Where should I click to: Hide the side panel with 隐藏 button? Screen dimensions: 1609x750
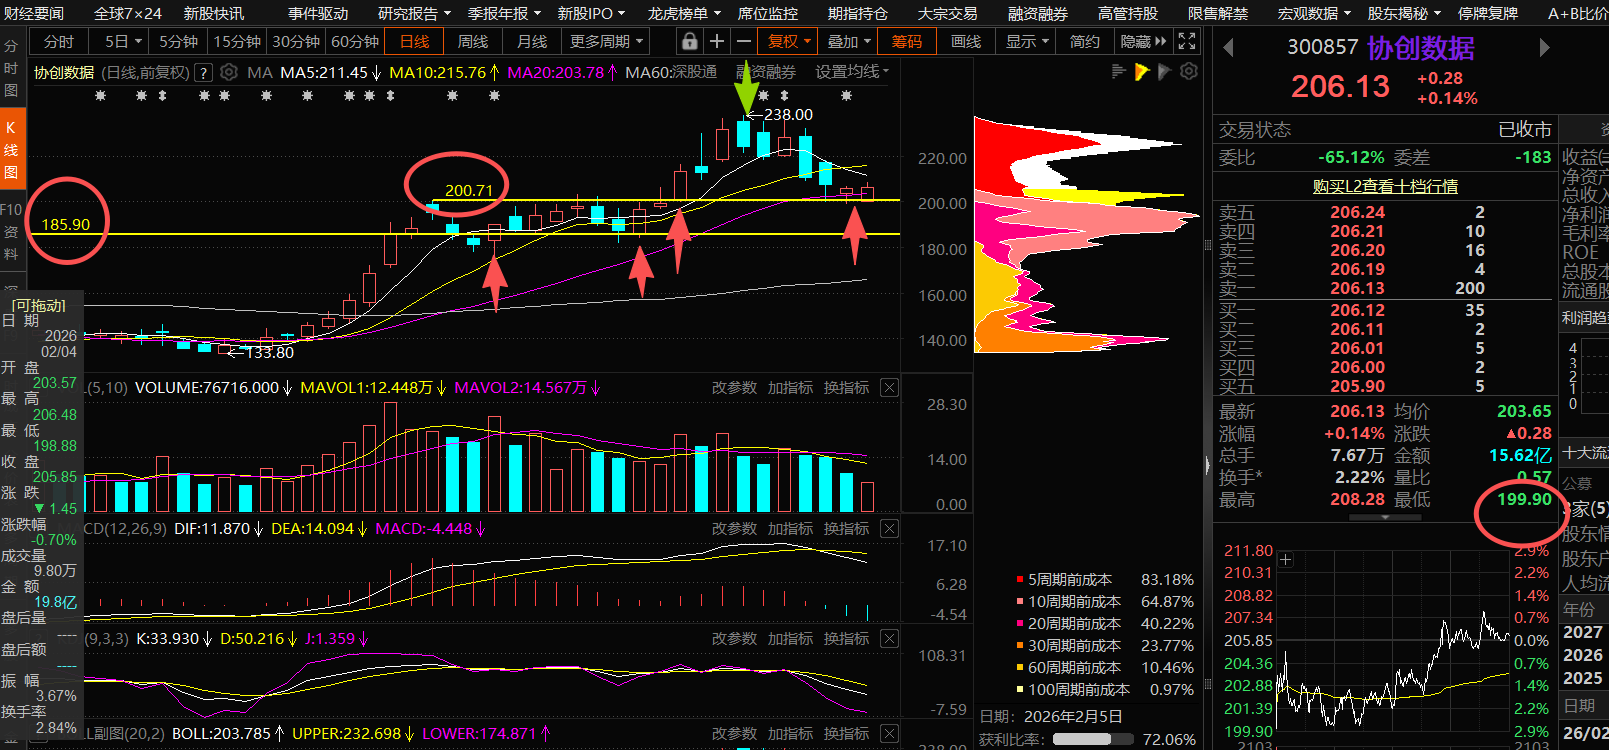pos(1143,41)
